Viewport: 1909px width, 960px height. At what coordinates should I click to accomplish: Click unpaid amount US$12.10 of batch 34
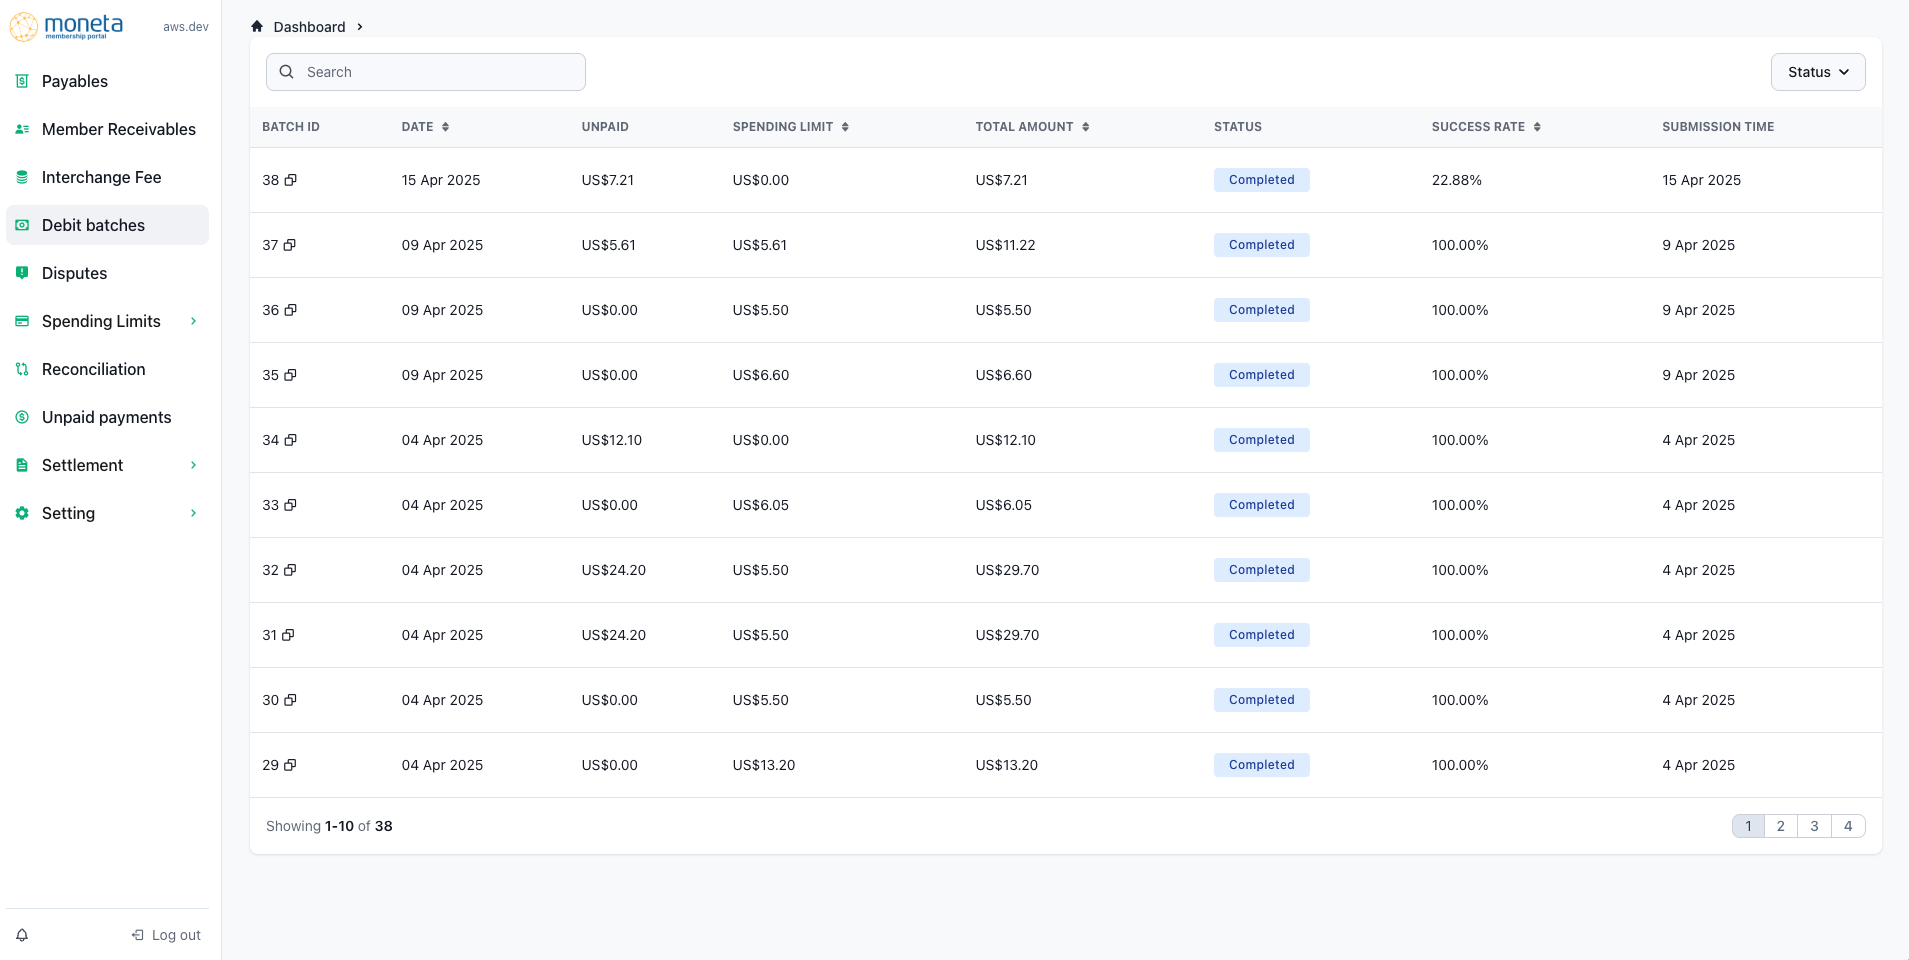[611, 440]
